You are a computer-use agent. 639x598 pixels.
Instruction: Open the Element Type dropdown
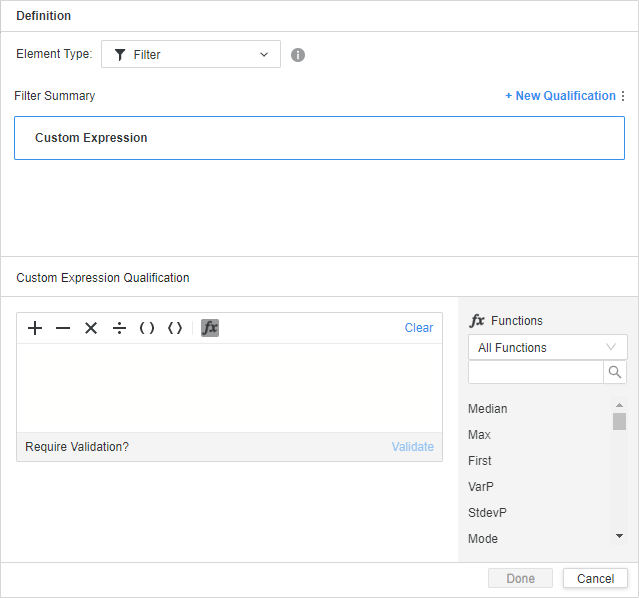[190, 55]
